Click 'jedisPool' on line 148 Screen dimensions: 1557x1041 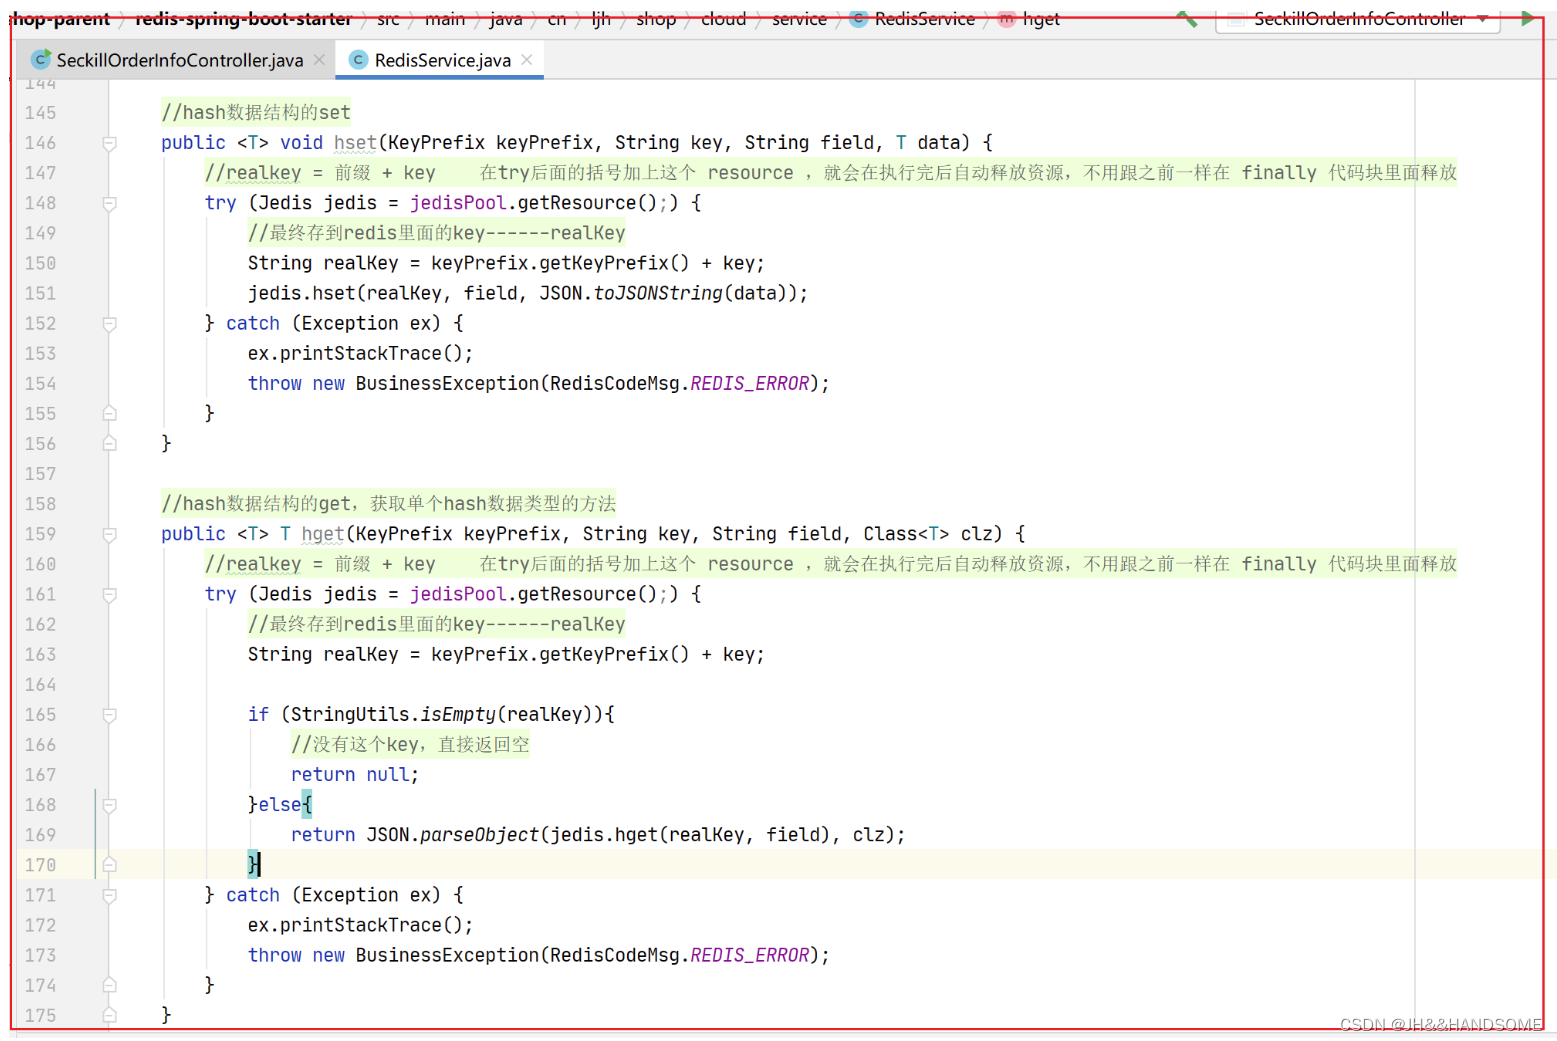tap(458, 203)
